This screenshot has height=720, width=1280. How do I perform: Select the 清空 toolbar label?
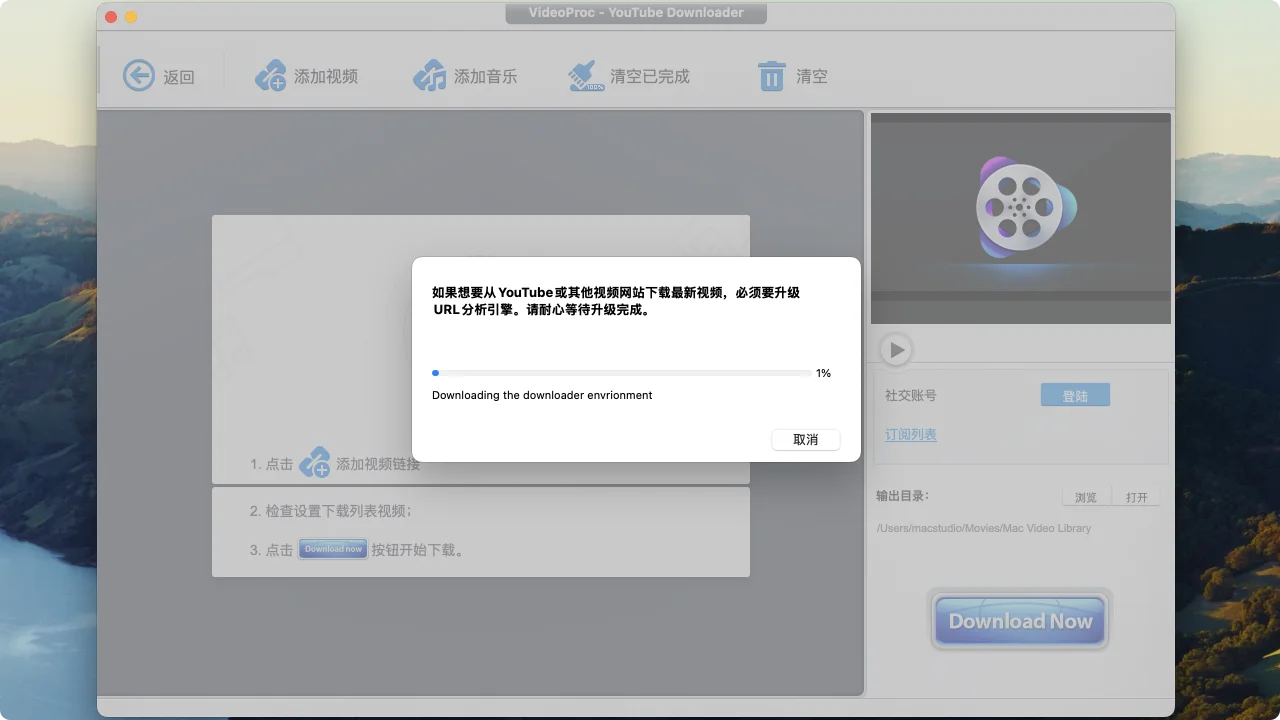point(812,76)
